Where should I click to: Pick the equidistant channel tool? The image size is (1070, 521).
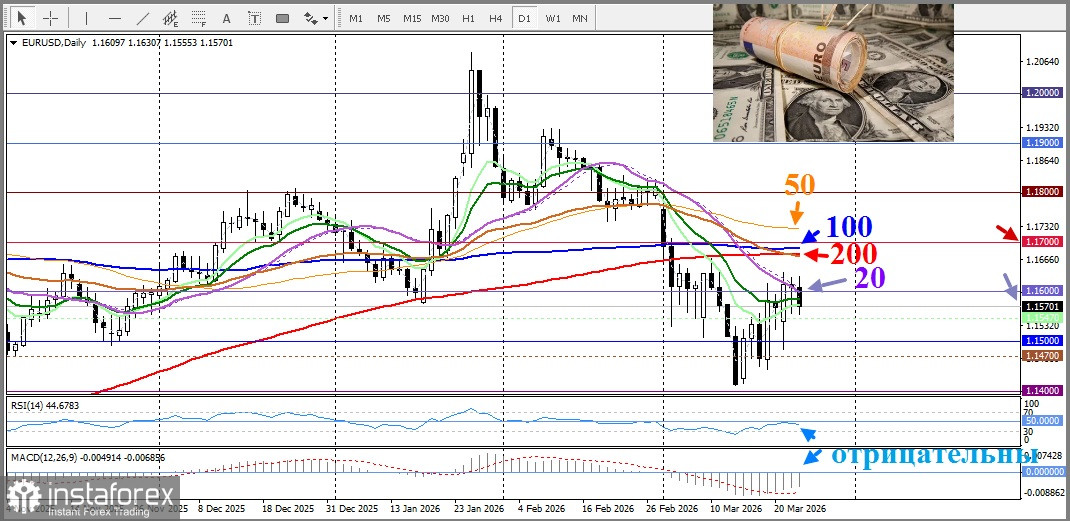point(171,18)
